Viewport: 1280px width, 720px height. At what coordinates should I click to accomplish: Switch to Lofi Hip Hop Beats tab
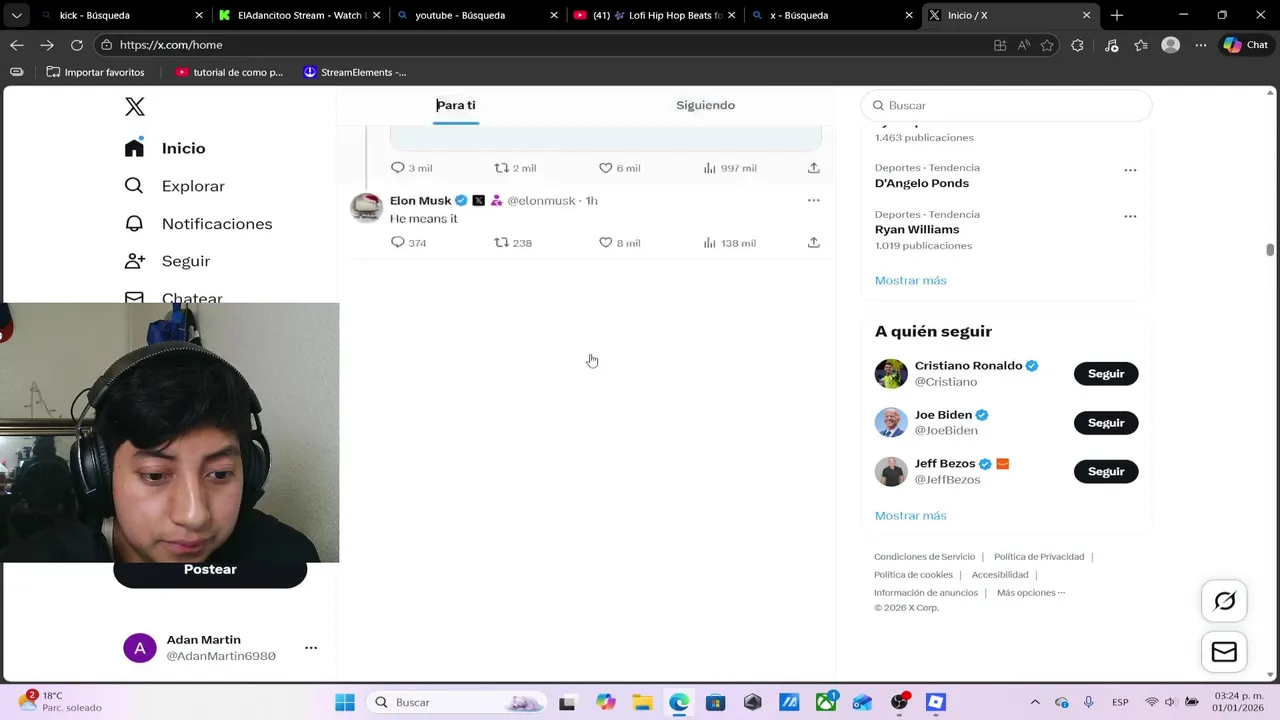coord(654,15)
